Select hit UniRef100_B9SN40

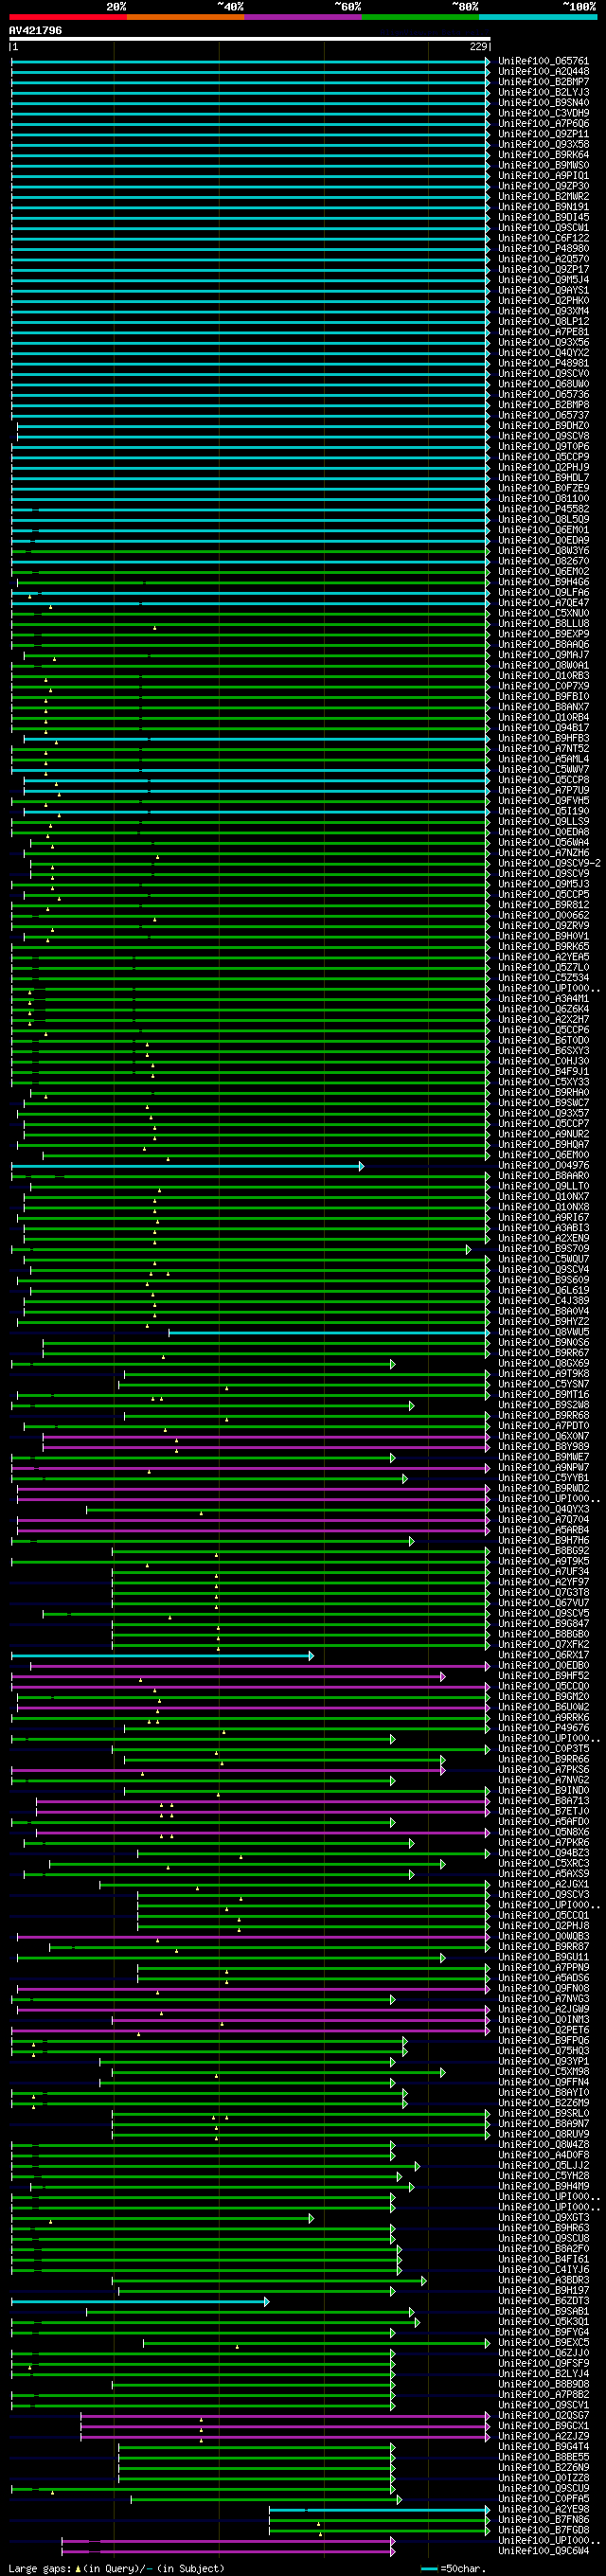click(x=544, y=102)
